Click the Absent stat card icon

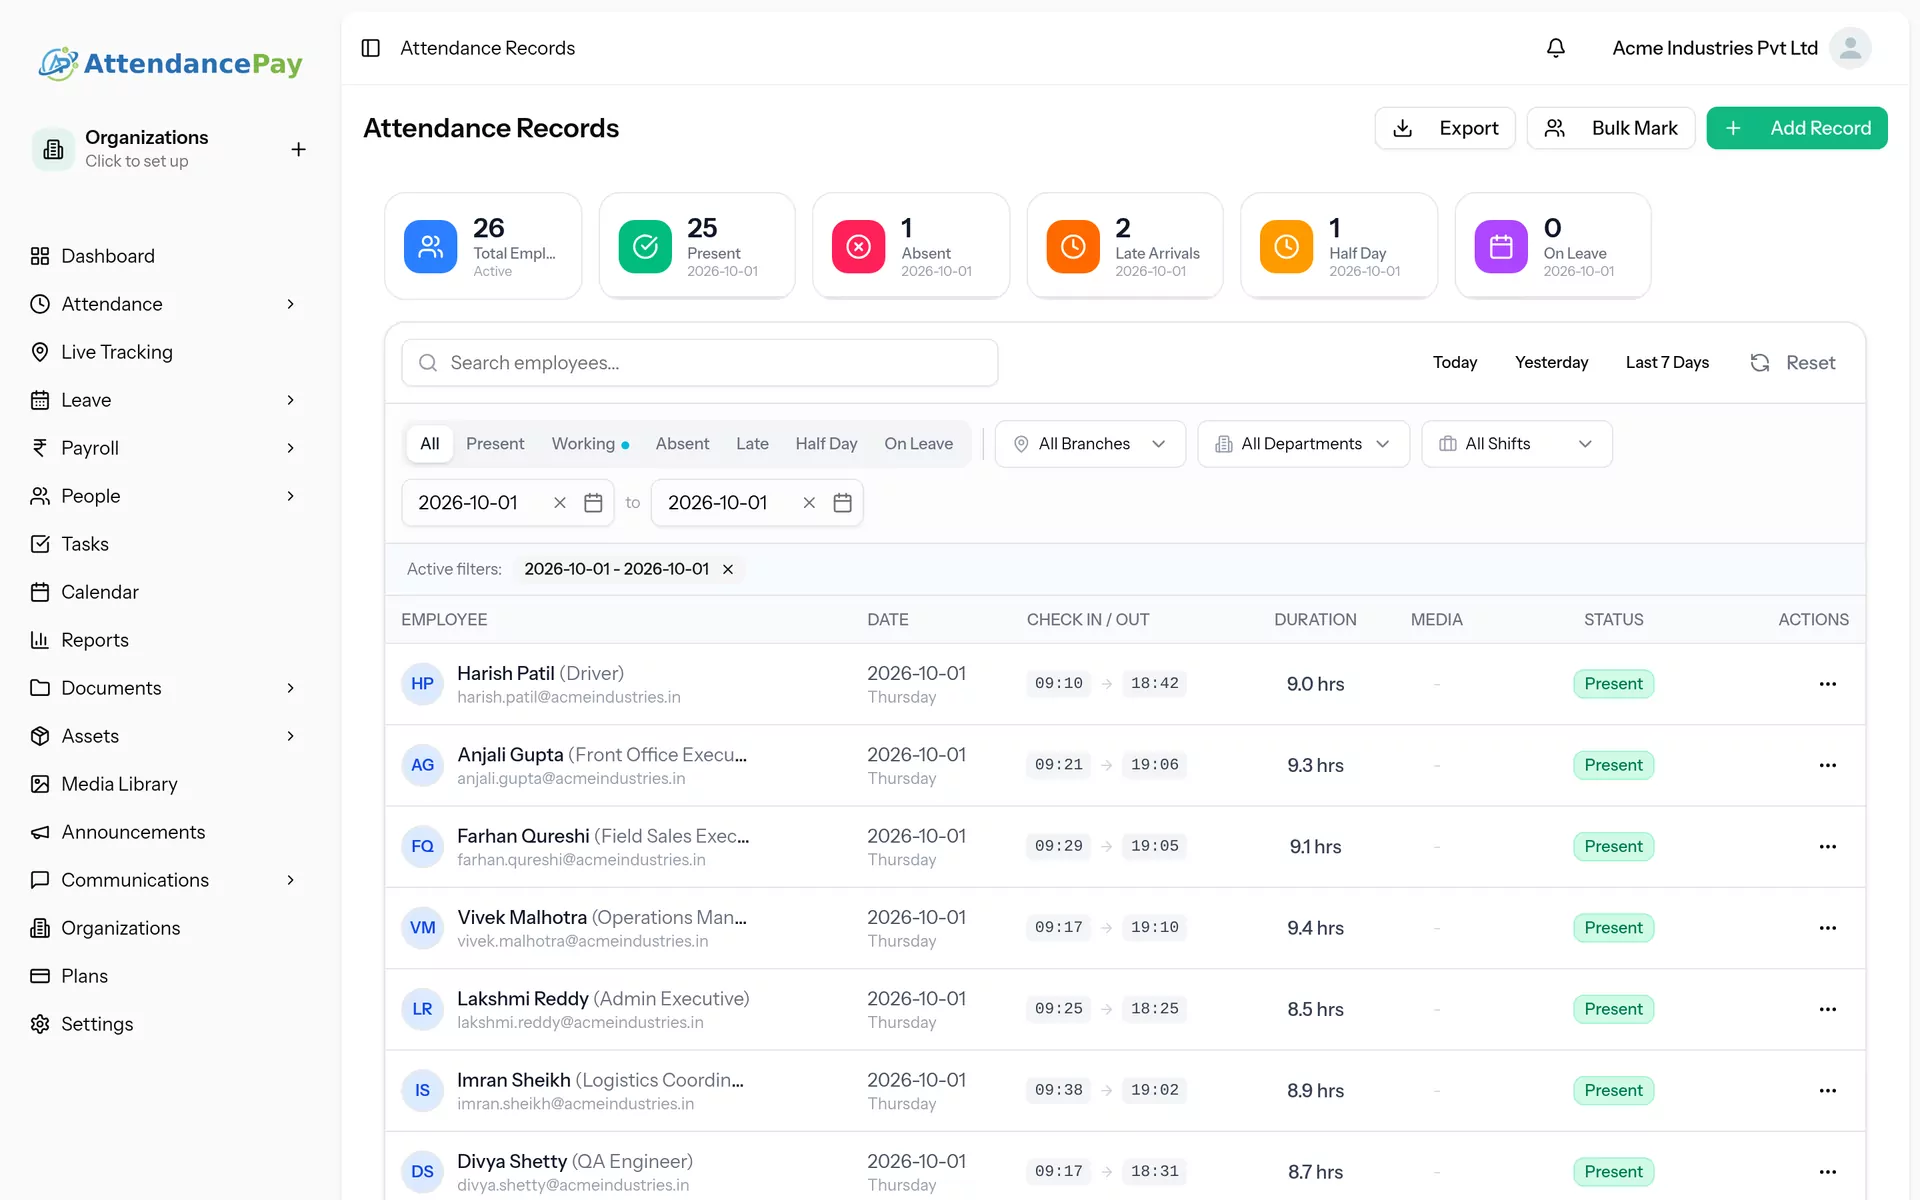(858, 247)
